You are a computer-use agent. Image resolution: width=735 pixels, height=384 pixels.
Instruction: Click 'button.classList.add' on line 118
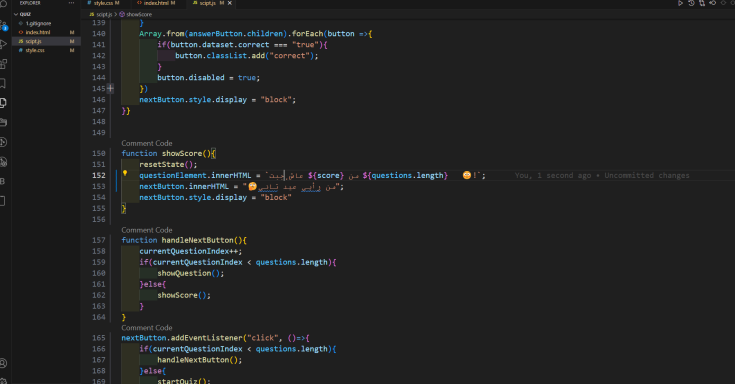pyautogui.click(x=220, y=56)
